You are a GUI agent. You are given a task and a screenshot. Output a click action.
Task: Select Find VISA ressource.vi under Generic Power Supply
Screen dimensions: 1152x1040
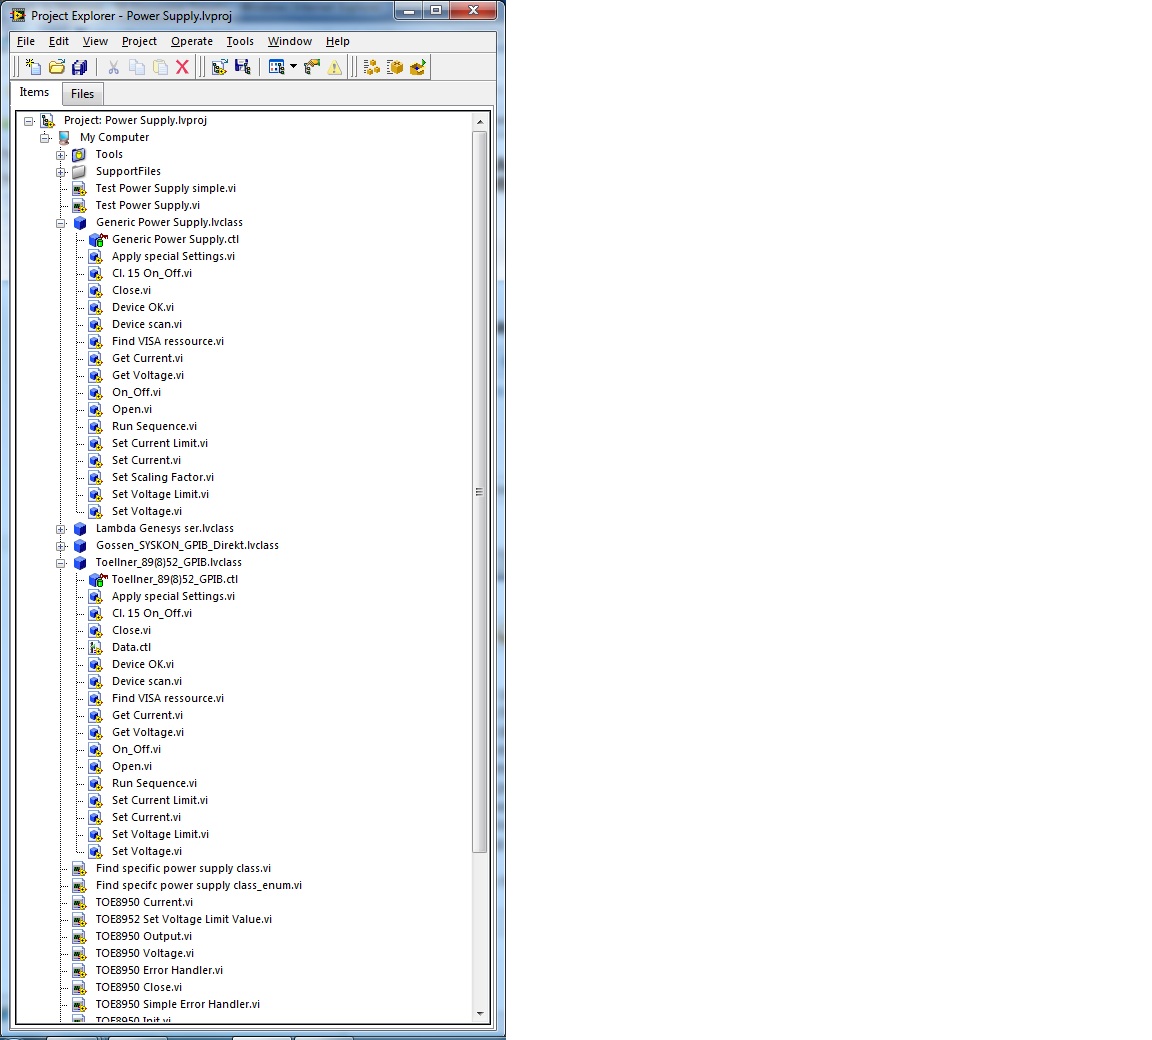point(168,341)
